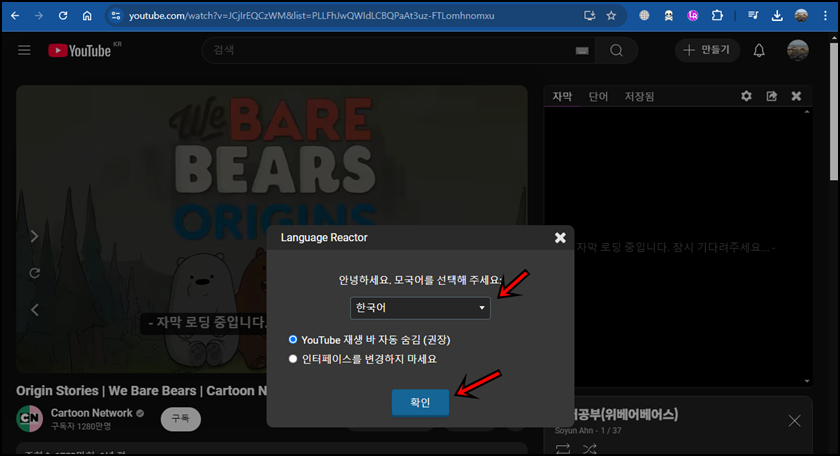Subscribe with the 구독 button
Screen dimensions: 840x456
click(181, 418)
